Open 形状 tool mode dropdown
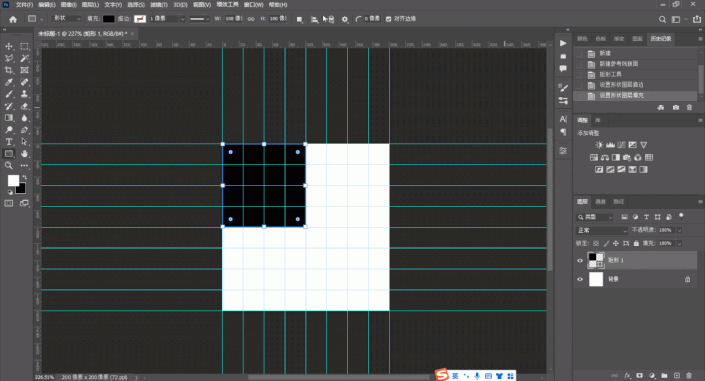This screenshot has height=381, width=705. click(67, 18)
